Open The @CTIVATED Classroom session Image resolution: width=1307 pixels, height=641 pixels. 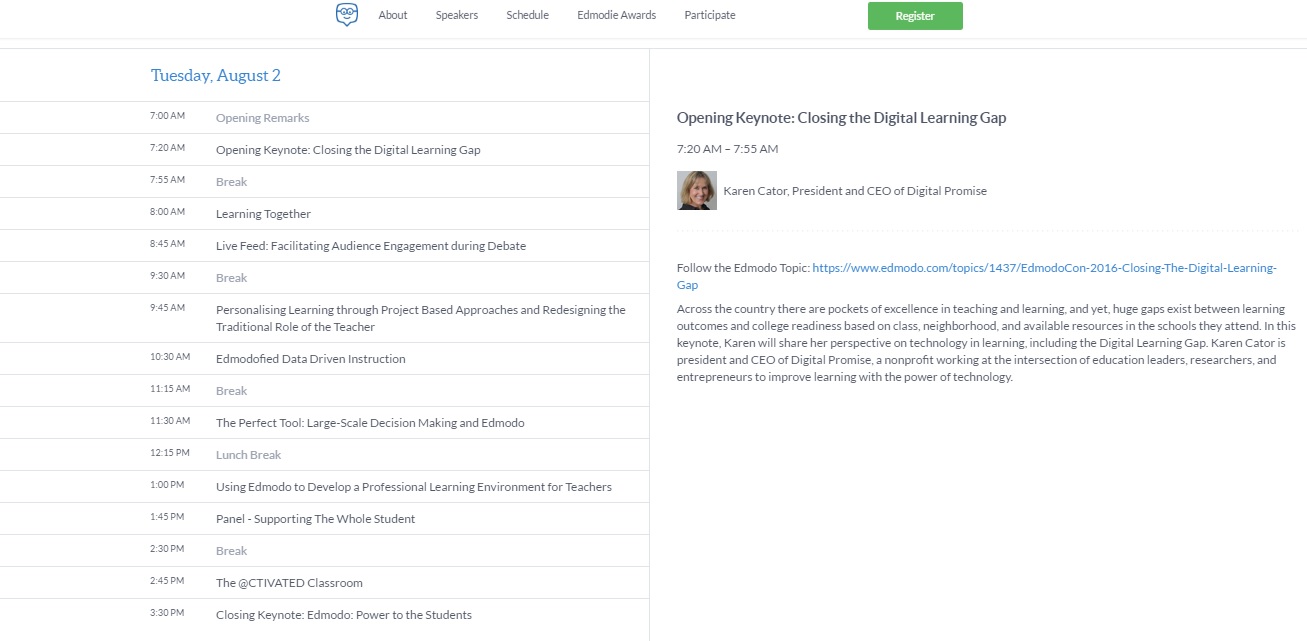(289, 583)
